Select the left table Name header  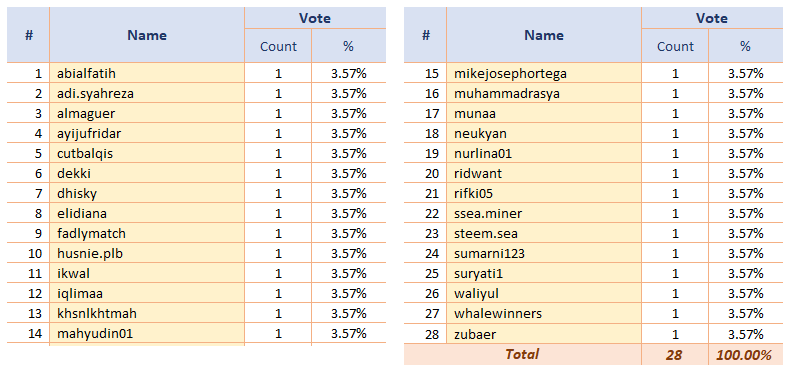point(147,35)
